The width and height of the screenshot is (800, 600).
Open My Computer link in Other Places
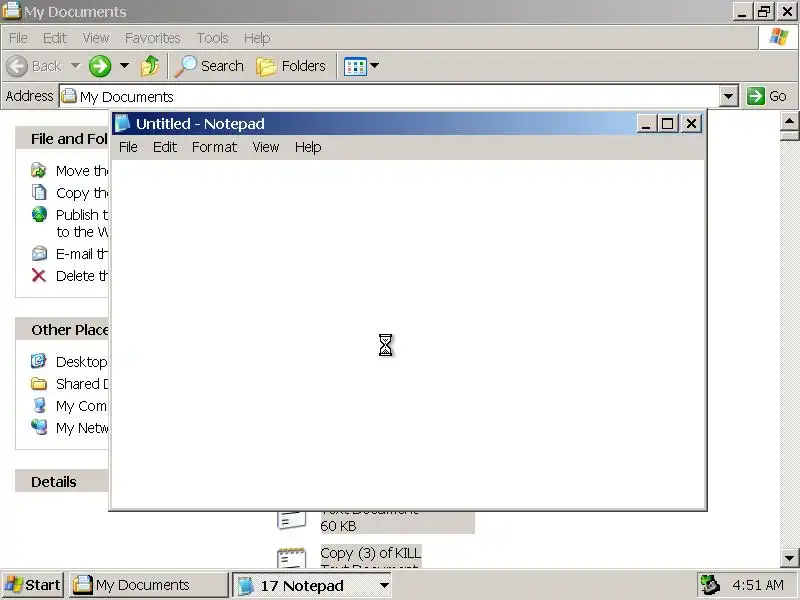[x=82, y=406]
